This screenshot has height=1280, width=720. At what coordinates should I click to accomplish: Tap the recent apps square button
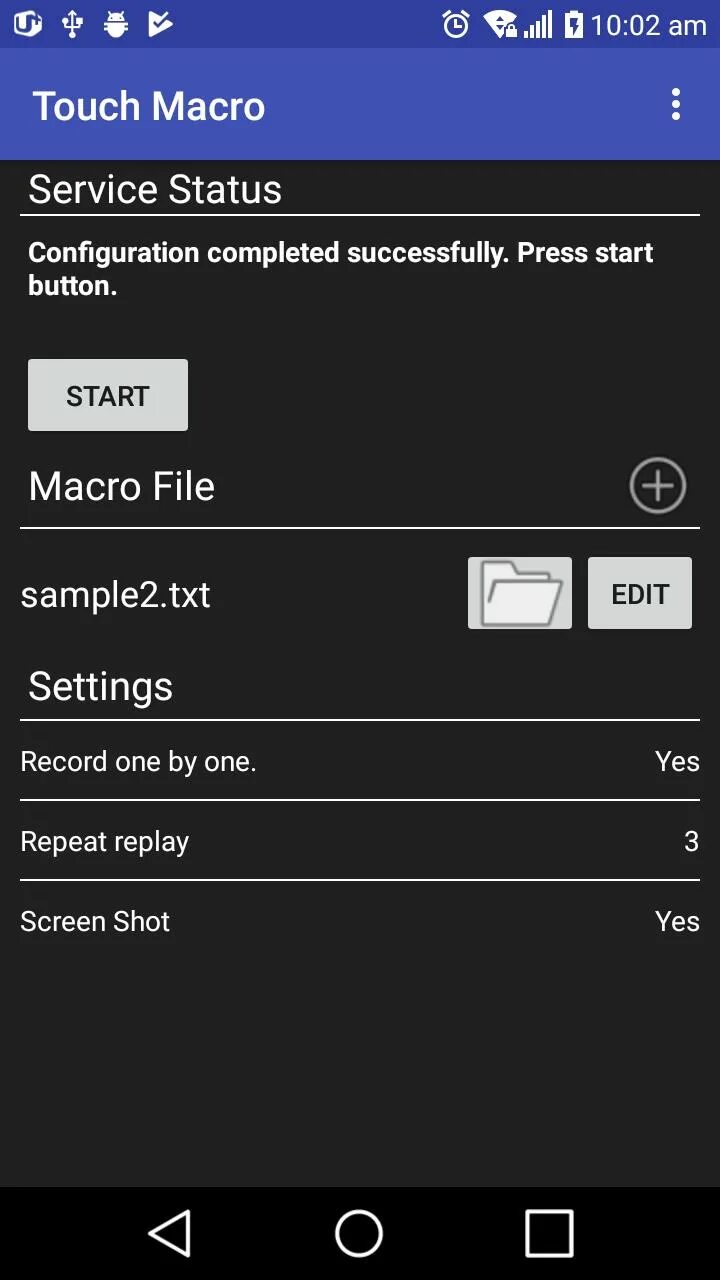[x=549, y=1233]
